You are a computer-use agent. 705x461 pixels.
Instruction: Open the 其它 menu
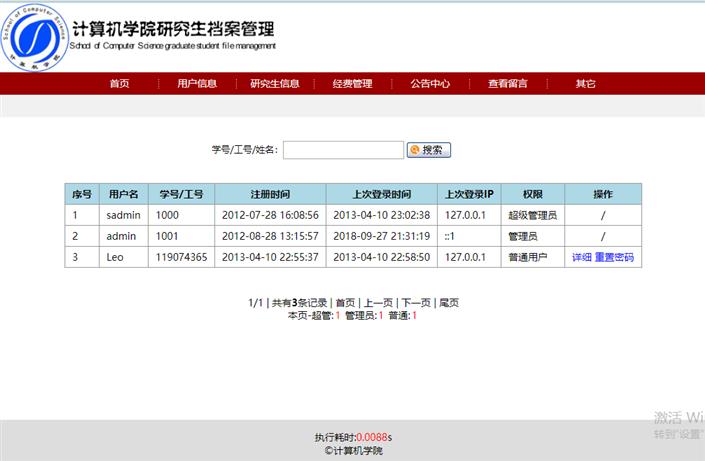[585, 84]
